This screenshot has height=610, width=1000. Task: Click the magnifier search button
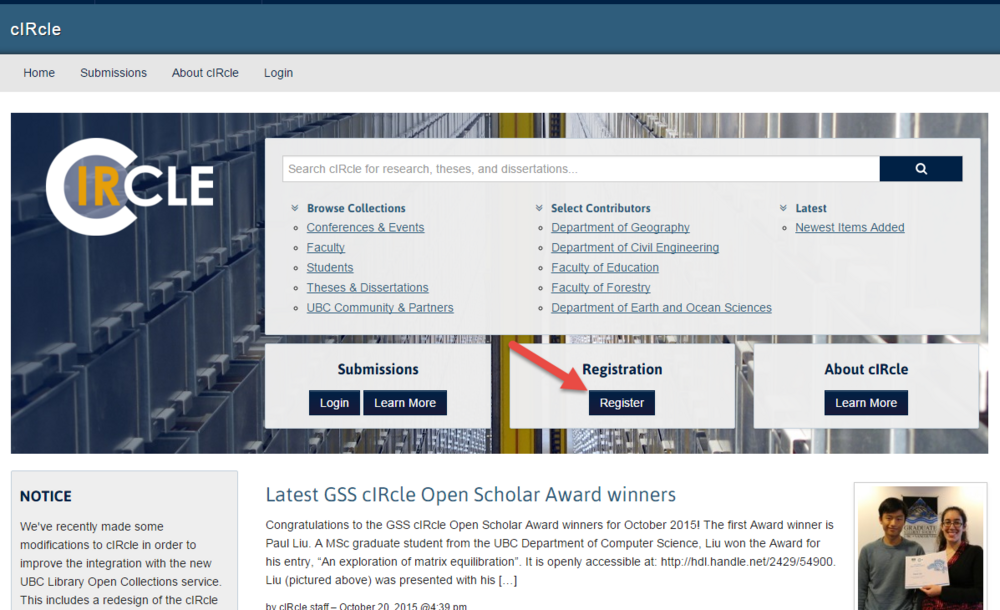[x=920, y=169]
